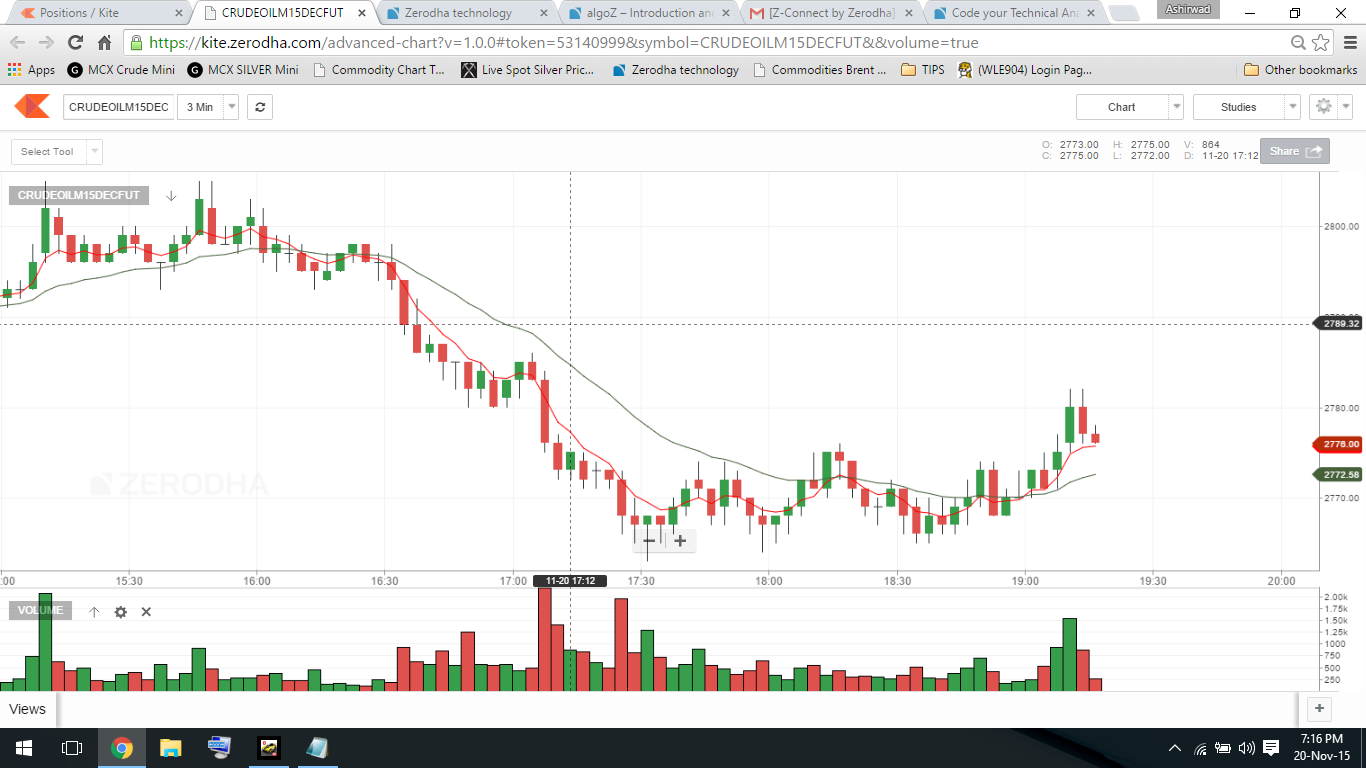Bookmark this page with star icon
This screenshot has height=768, width=1366.
click(x=1321, y=42)
